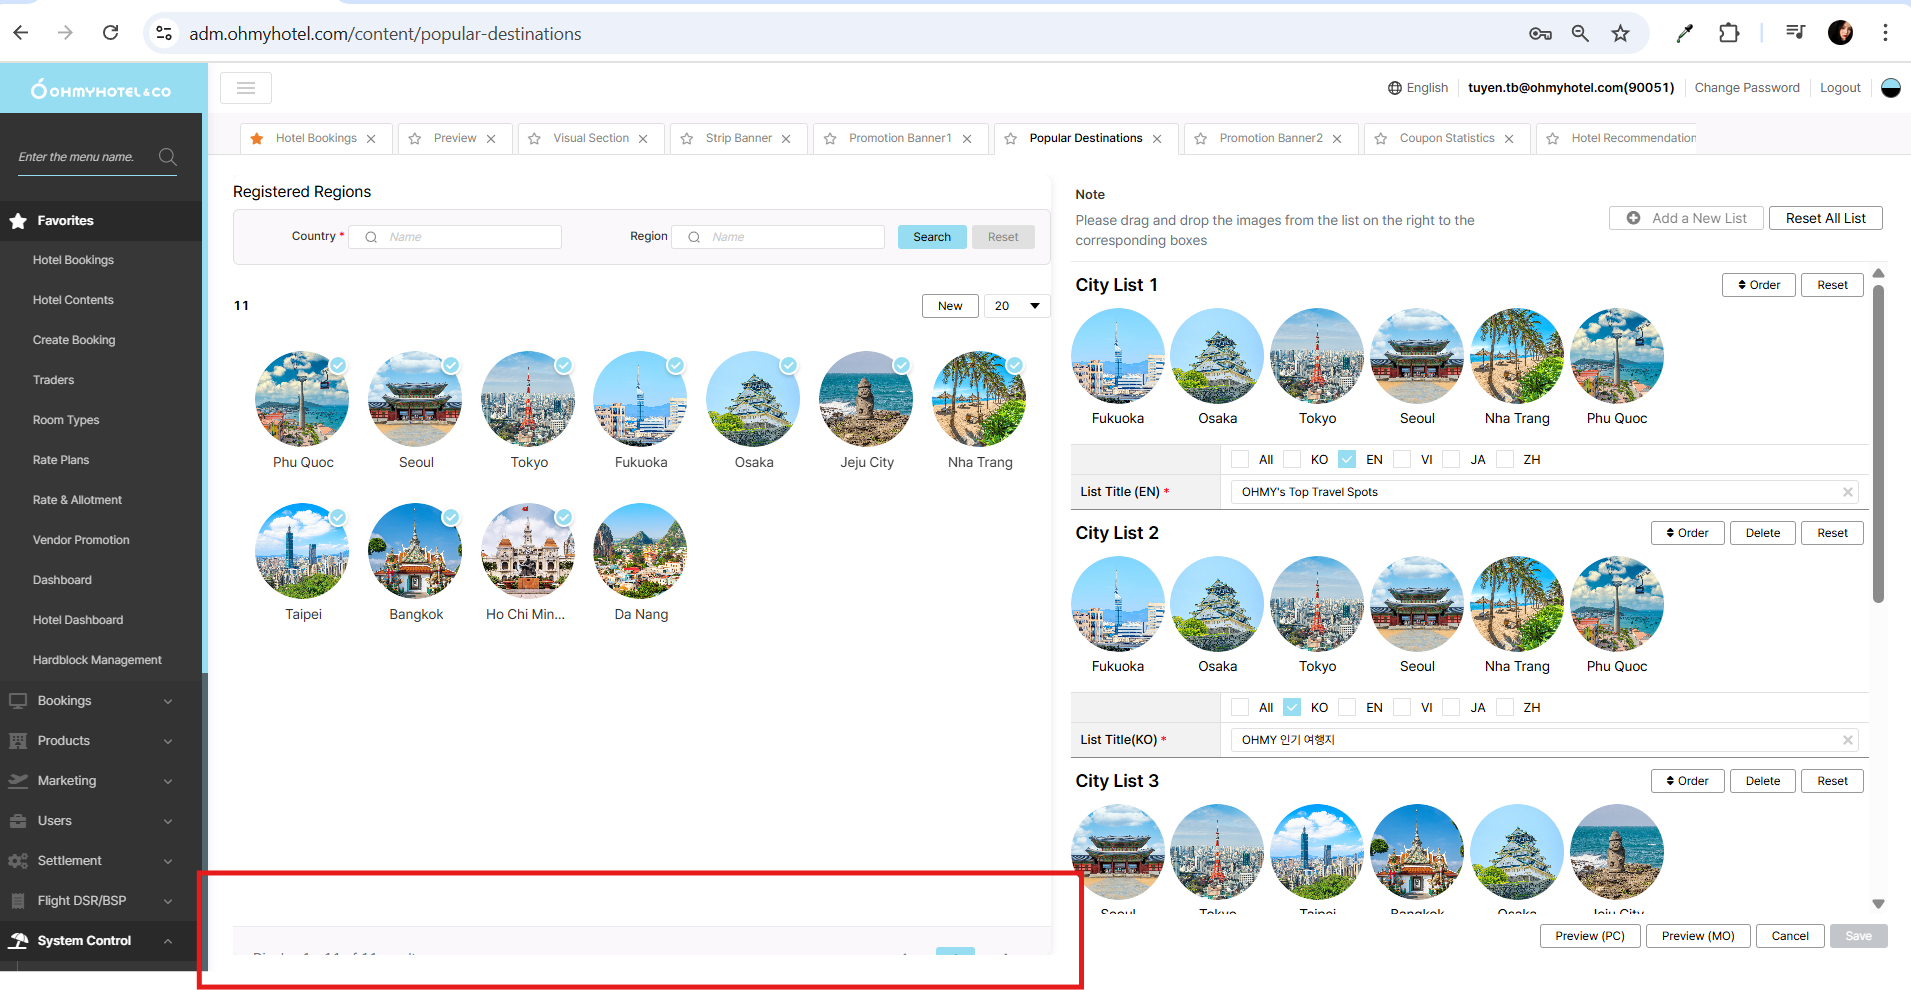
Task: Uncheck the KO box in City List 2
Action: pos(1292,707)
